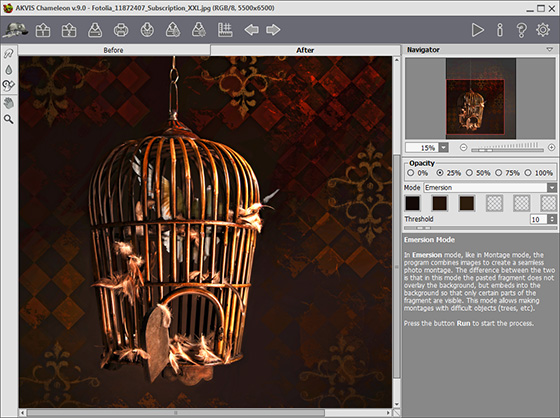Collapse the Navigator panel triangle

click(x=550, y=50)
